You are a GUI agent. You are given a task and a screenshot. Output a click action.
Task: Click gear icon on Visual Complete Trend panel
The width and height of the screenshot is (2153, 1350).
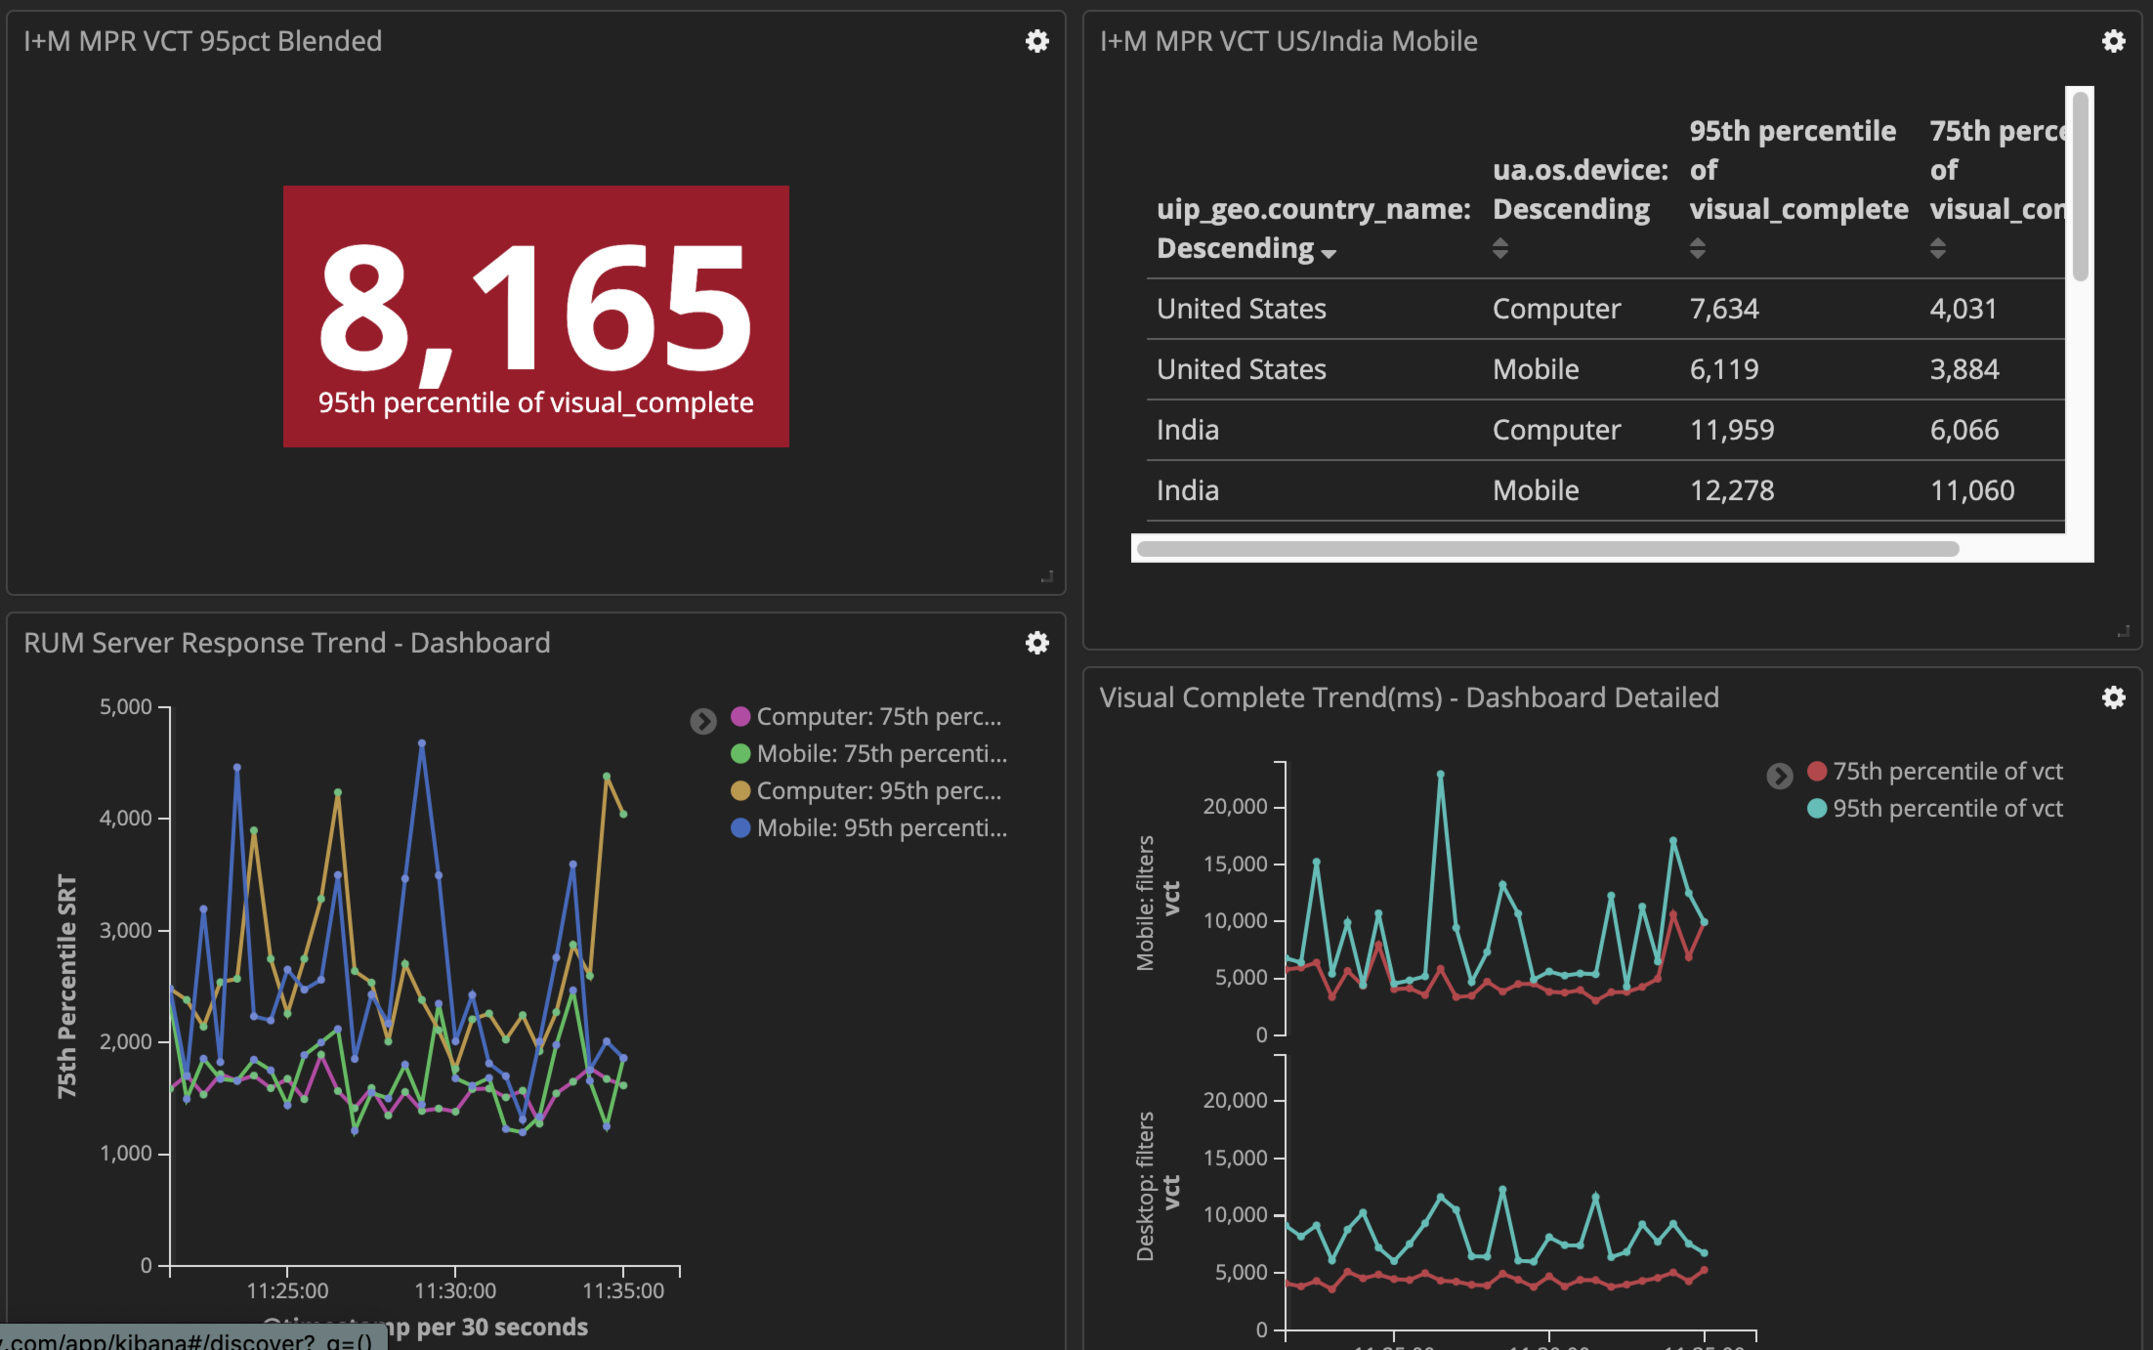click(2113, 698)
